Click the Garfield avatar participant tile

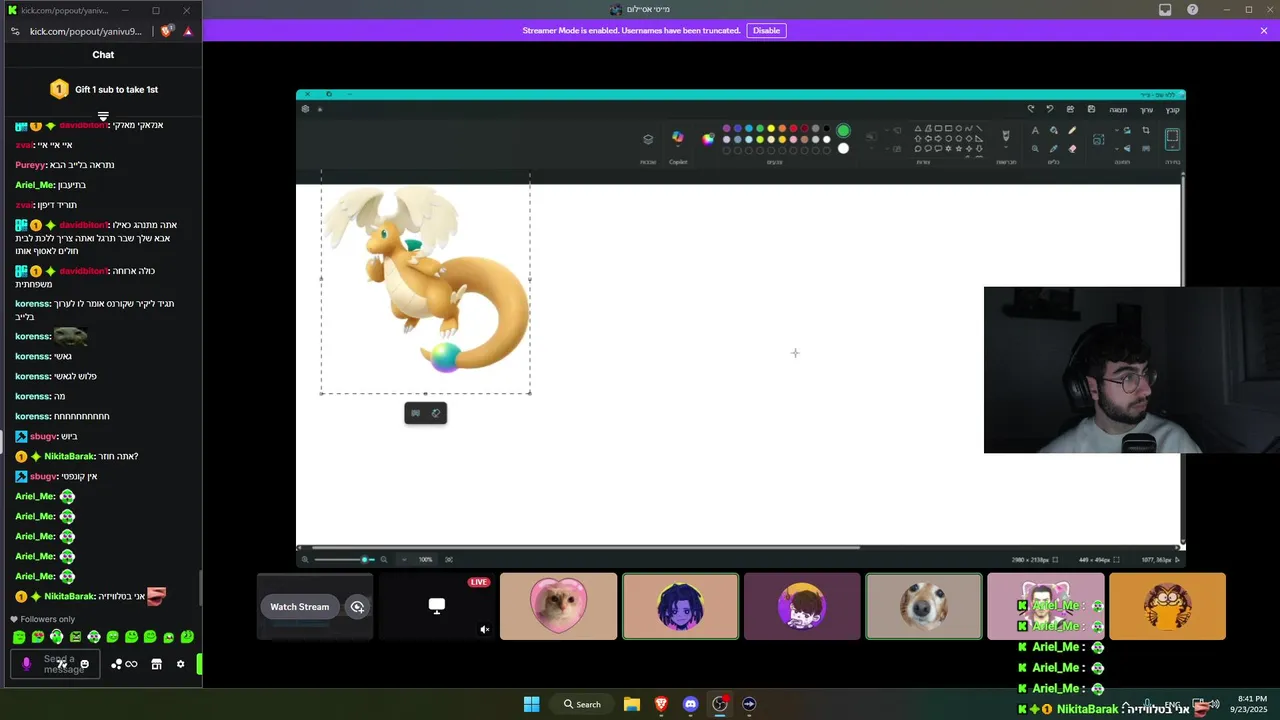point(1167,606)
